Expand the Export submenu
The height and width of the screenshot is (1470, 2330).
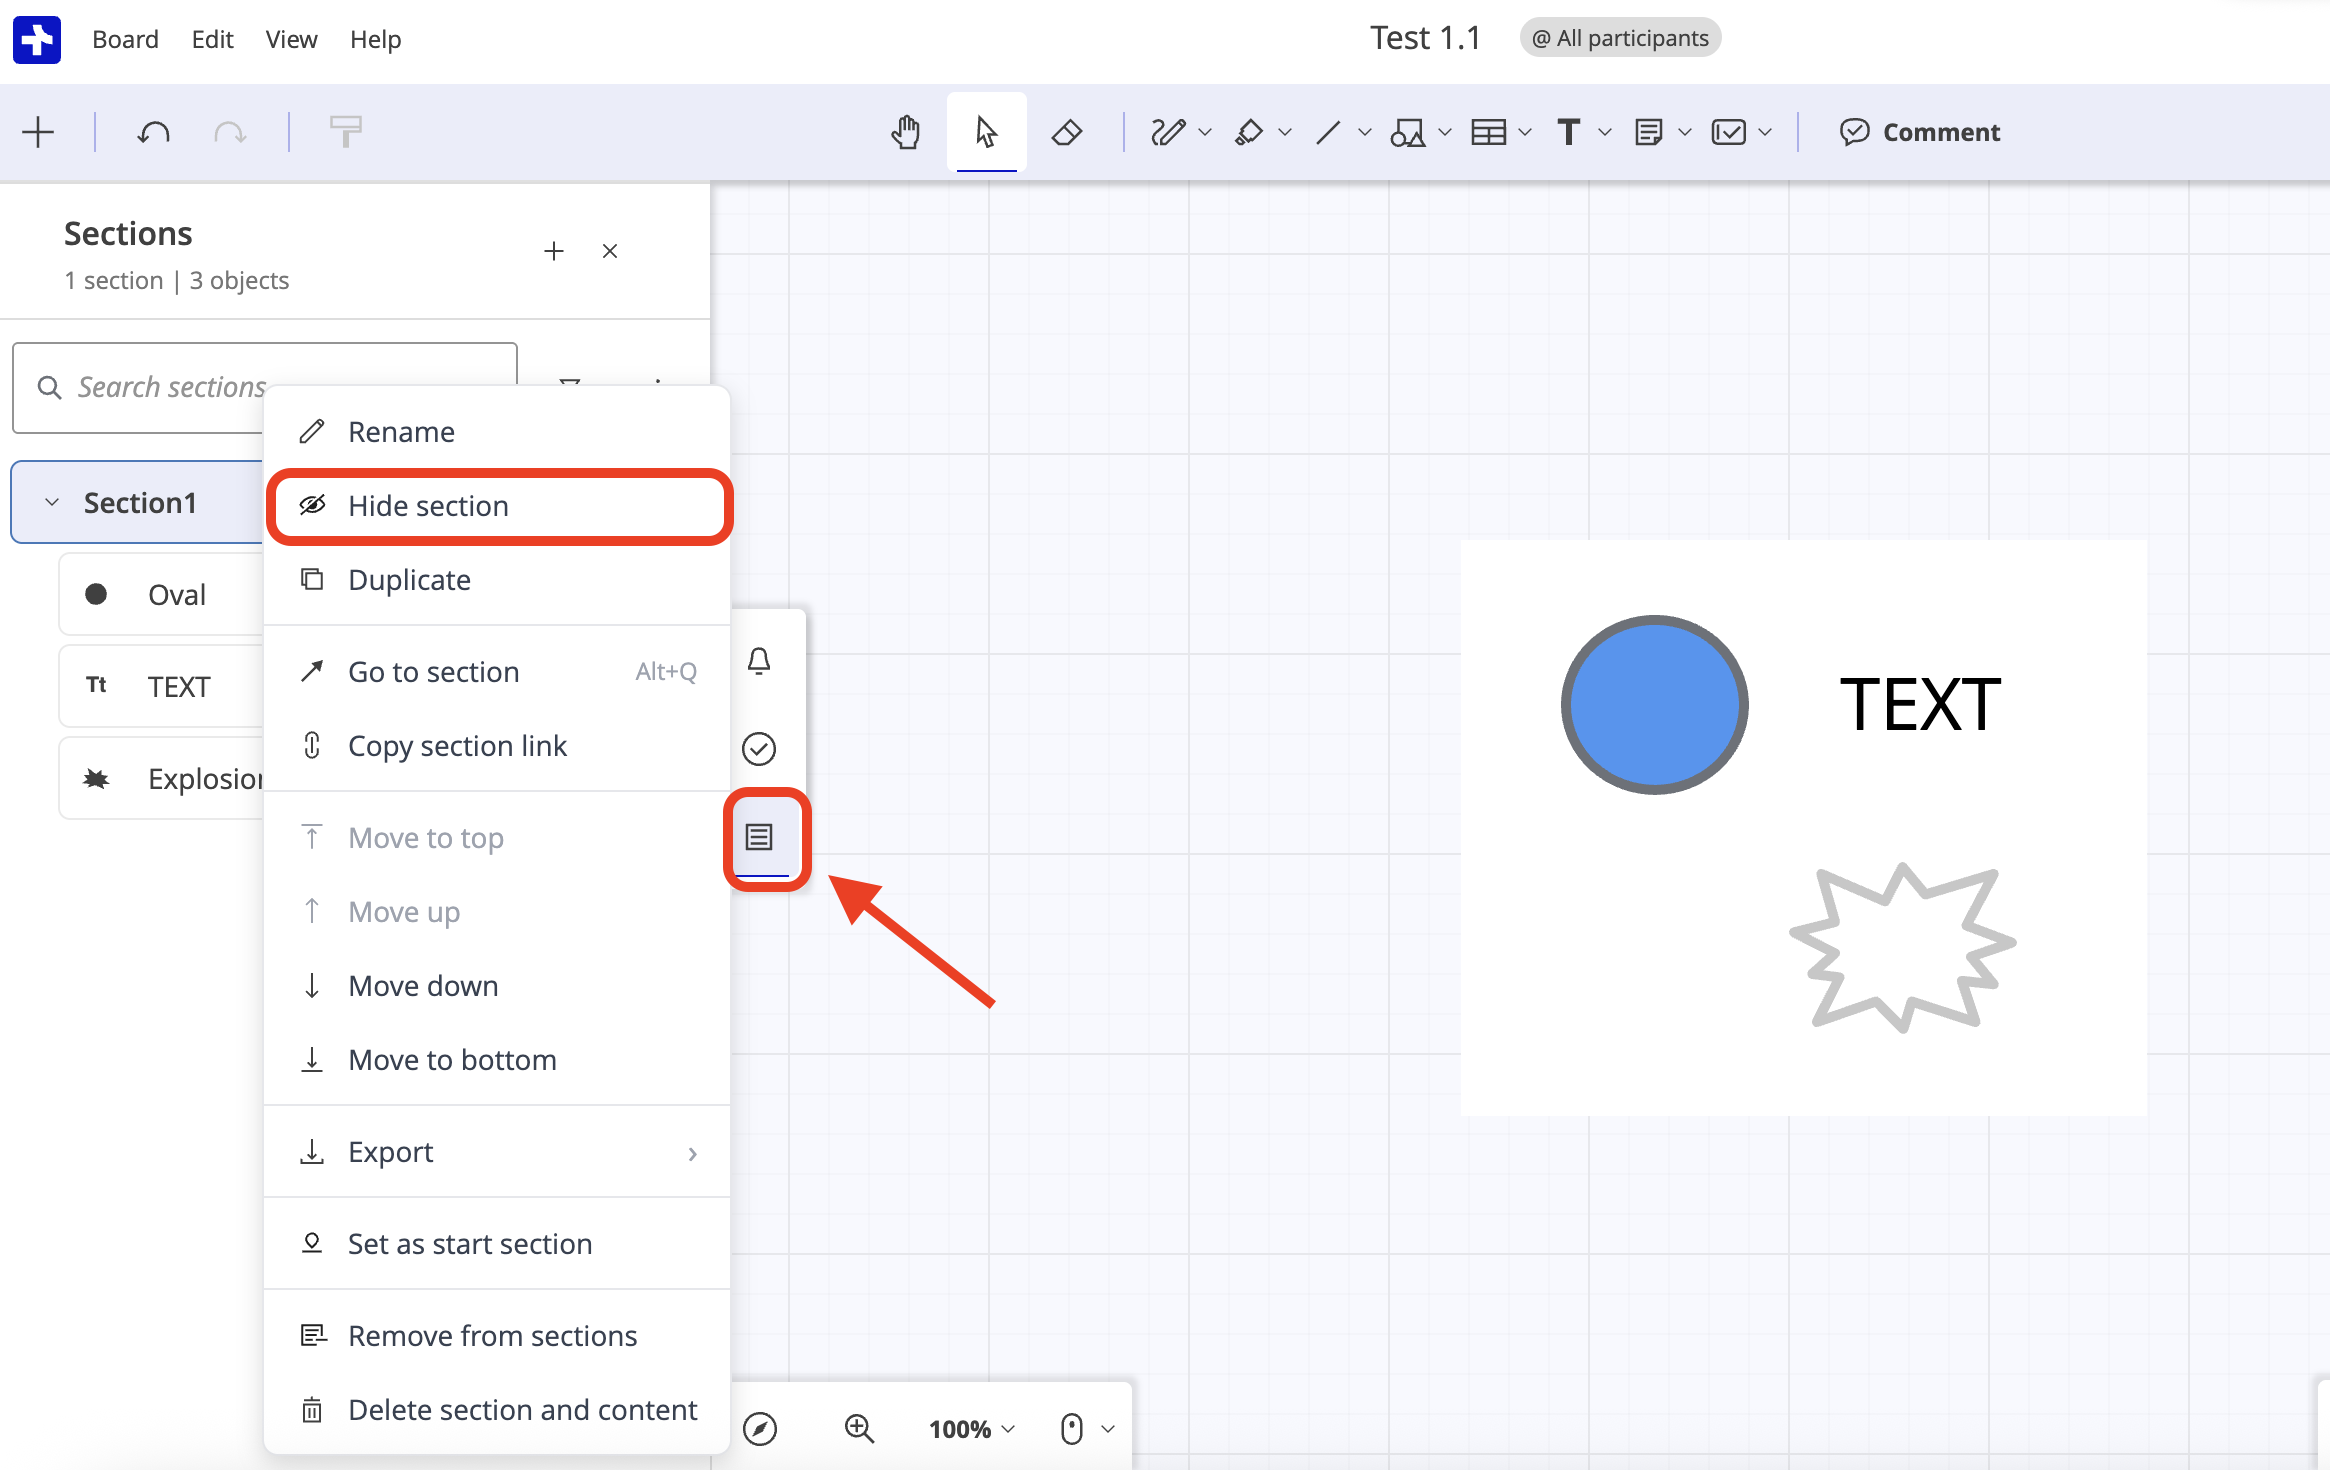pyautogui.click(x=498, y=1152)
